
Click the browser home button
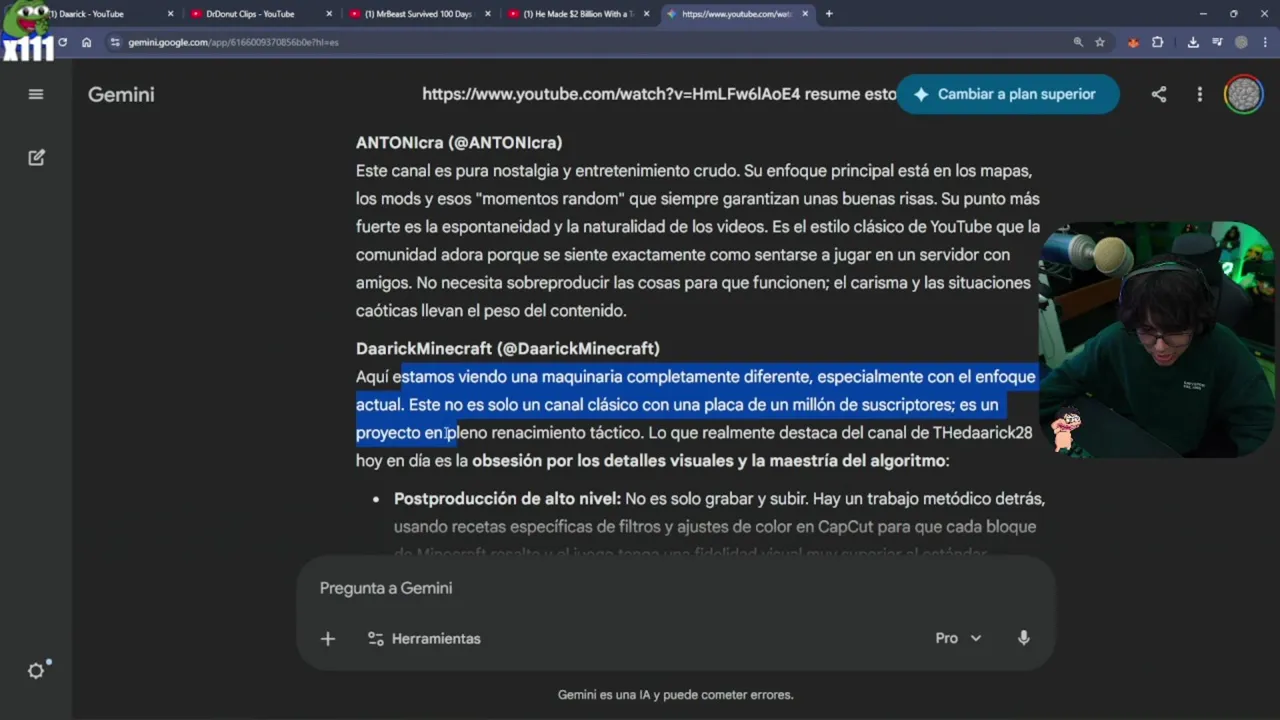tap(87, 42)
